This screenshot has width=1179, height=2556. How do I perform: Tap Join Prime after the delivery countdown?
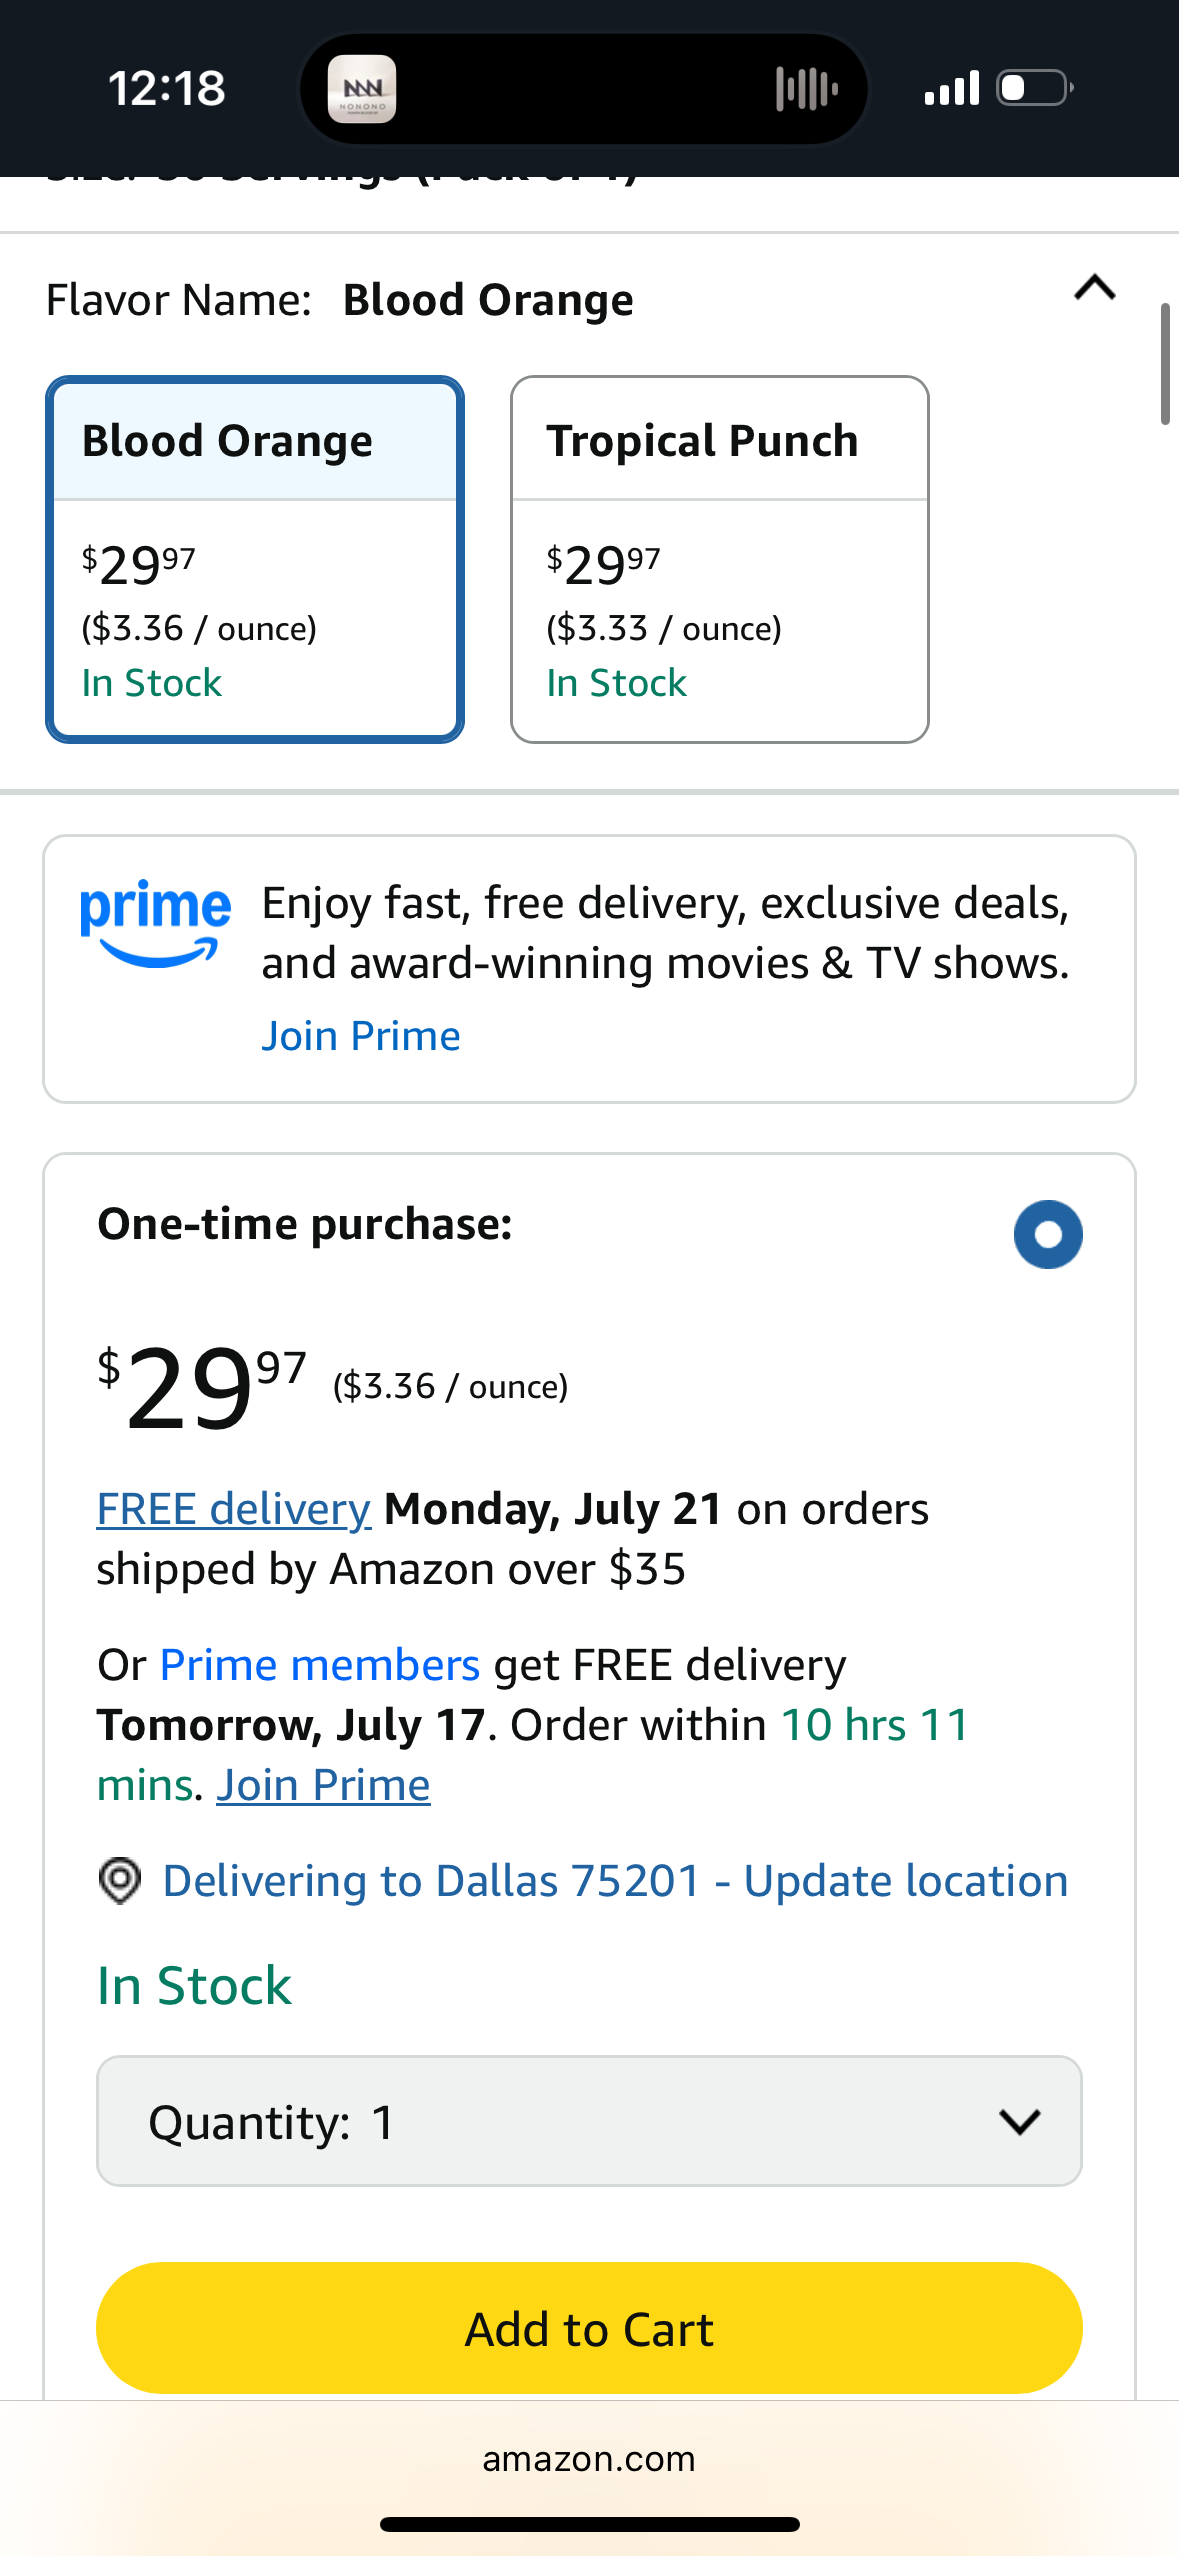323,1785
